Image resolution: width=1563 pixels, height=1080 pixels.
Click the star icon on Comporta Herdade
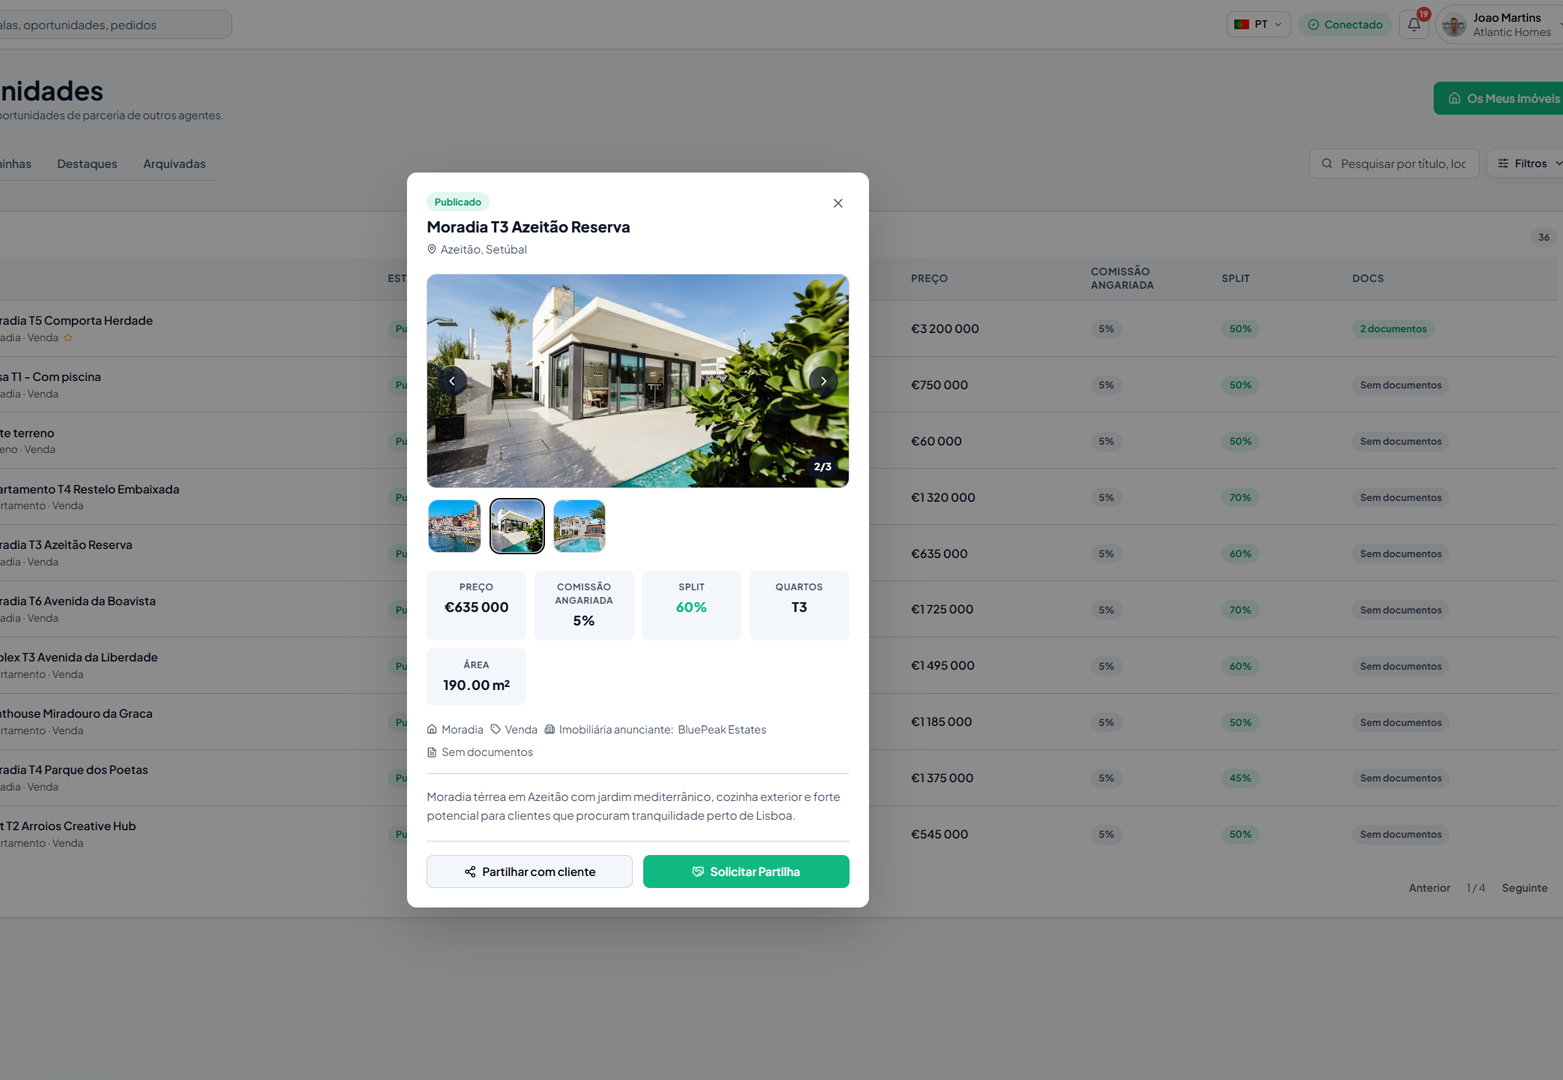(68, 338)
